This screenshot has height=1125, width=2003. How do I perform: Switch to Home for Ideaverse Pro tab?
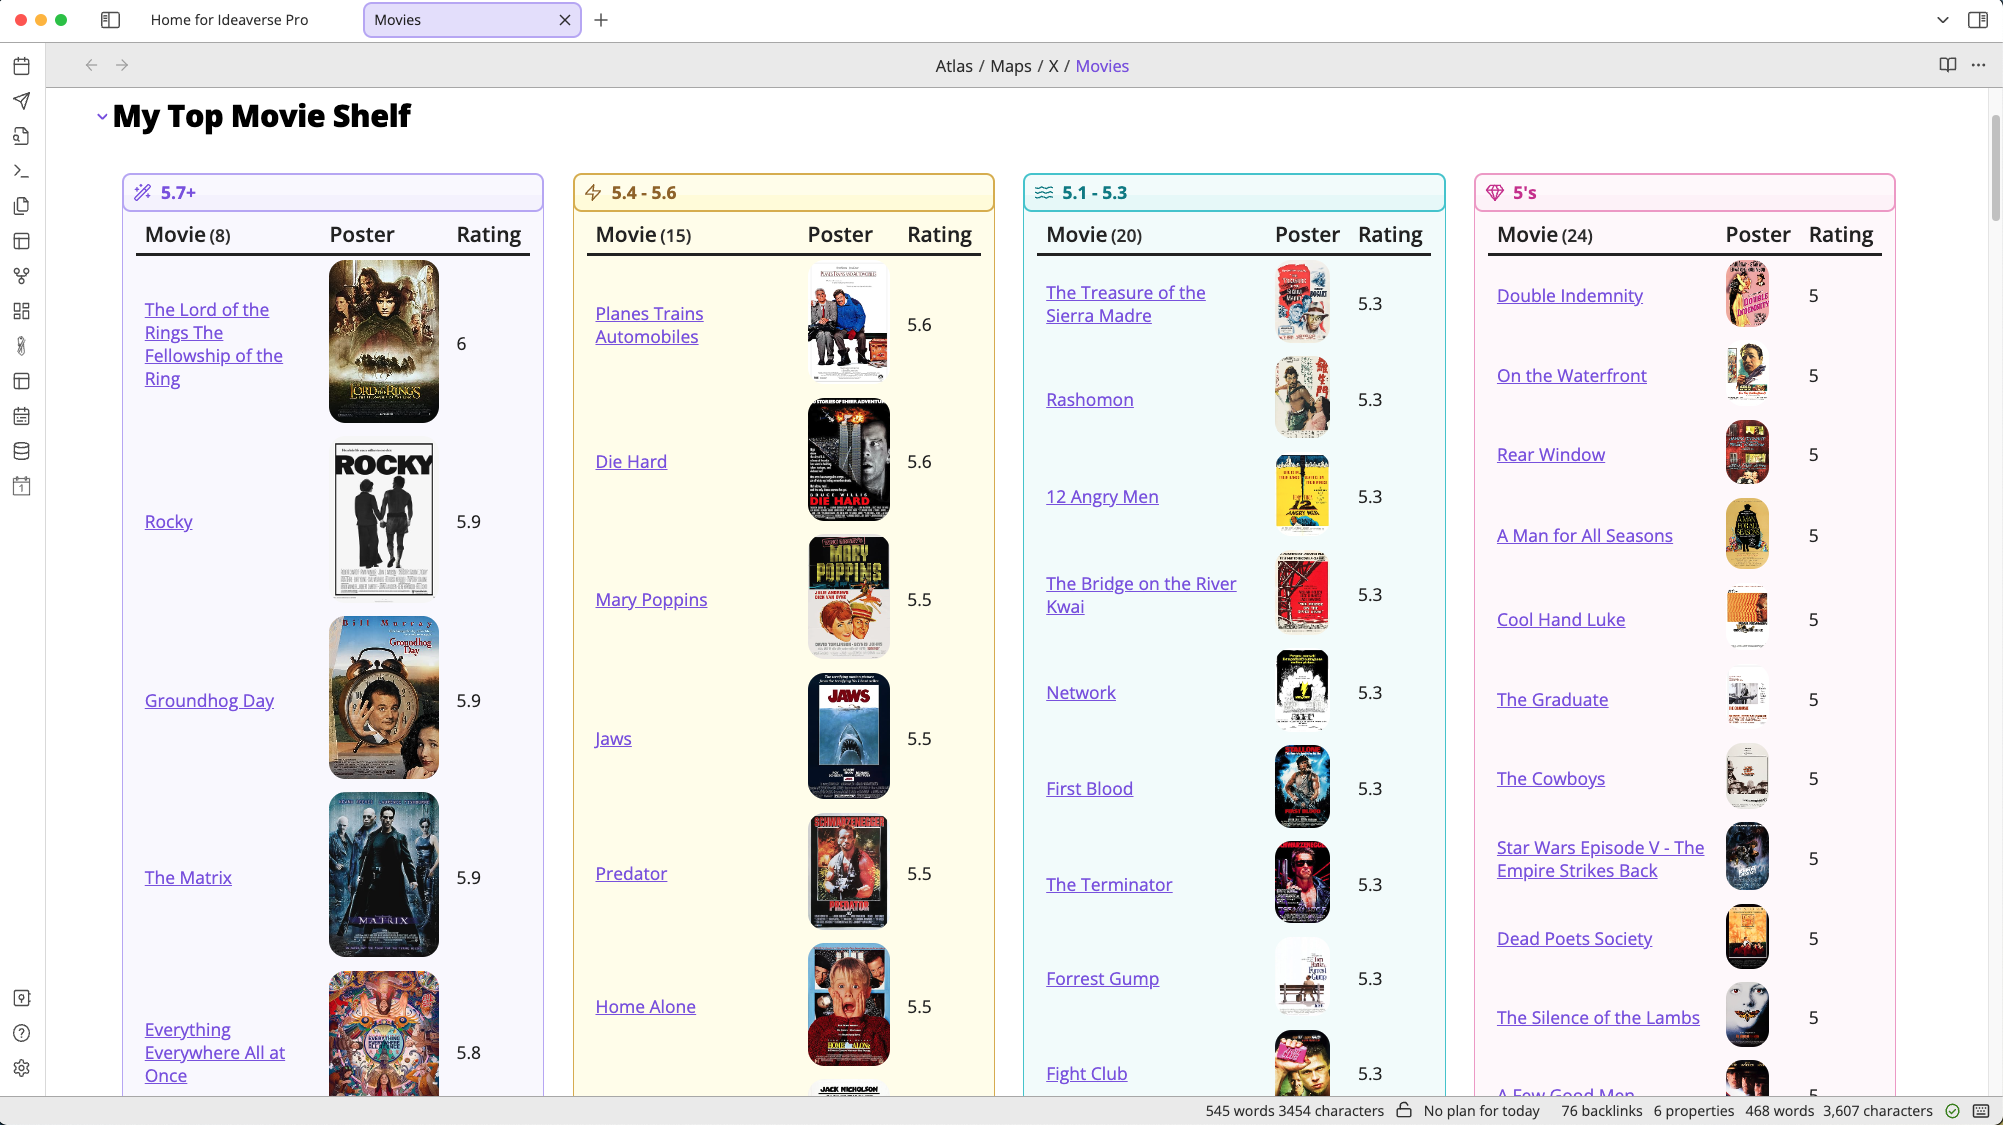tap(230, 20)
